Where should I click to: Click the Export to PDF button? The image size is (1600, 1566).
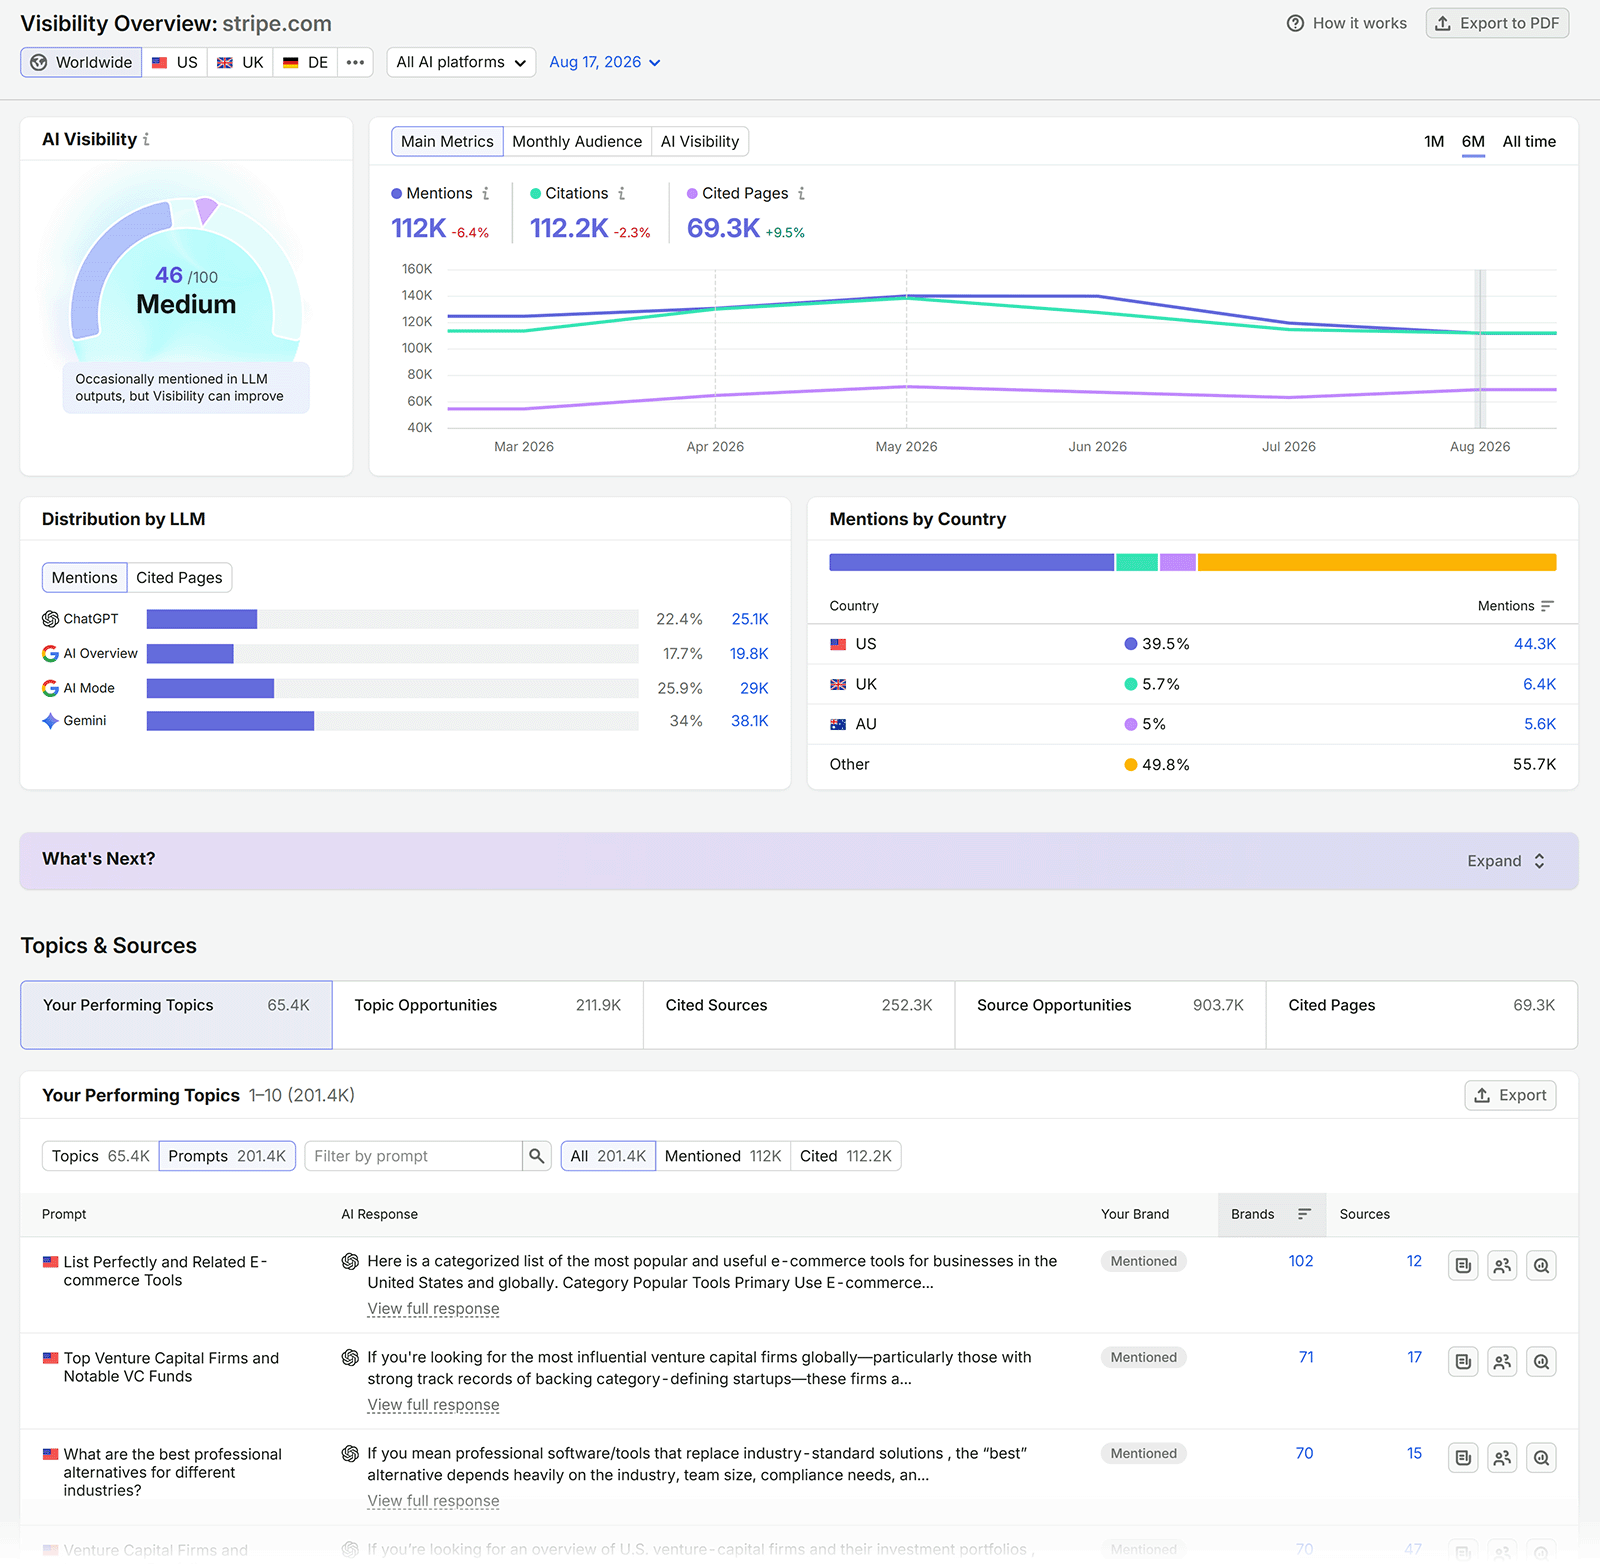click(x=1497, y=23)
